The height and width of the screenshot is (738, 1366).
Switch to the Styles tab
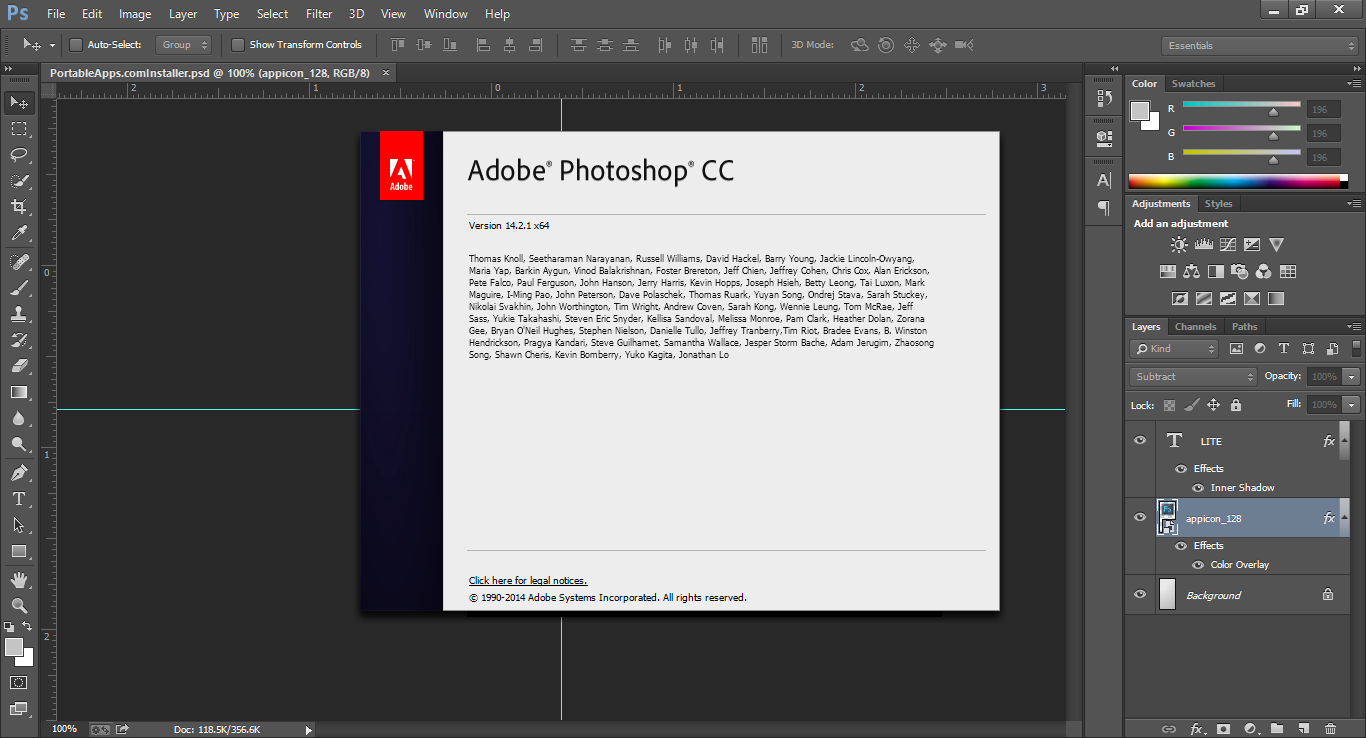pyautogui.click(x=1218, y=204)
